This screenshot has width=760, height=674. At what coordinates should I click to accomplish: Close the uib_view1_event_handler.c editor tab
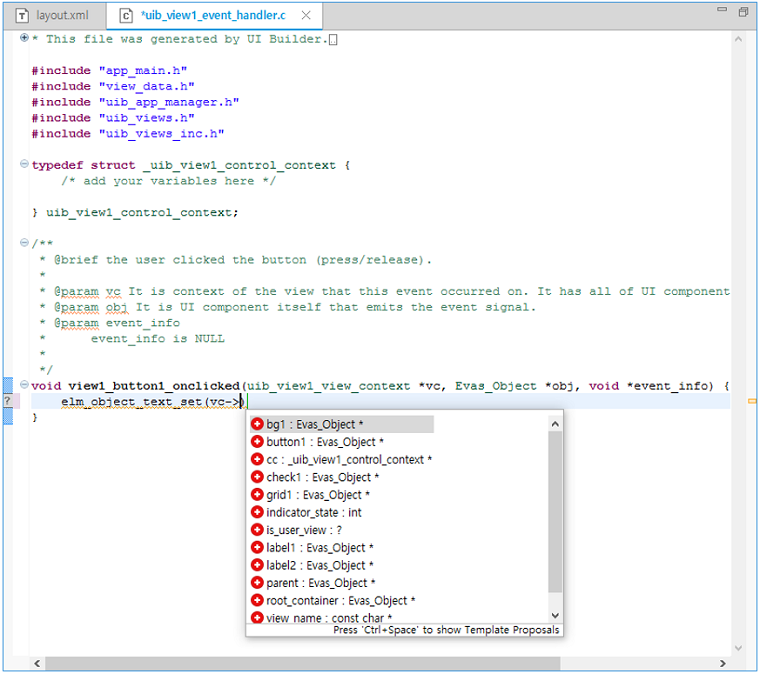(306, 16)
